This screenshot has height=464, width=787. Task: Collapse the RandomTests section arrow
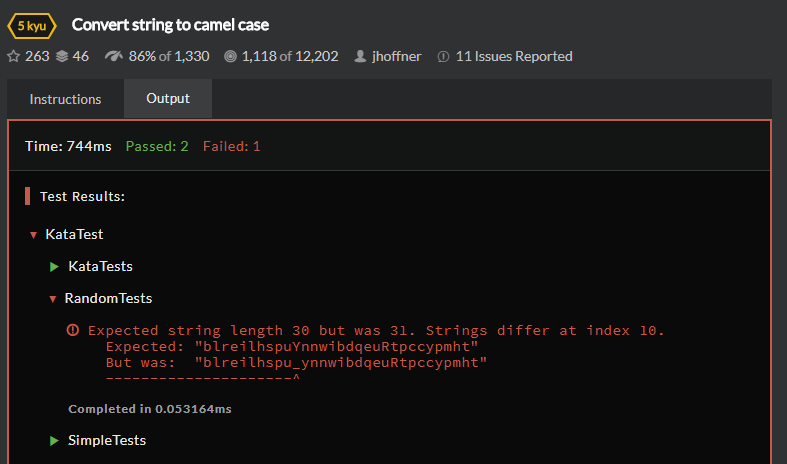(53, 299)
